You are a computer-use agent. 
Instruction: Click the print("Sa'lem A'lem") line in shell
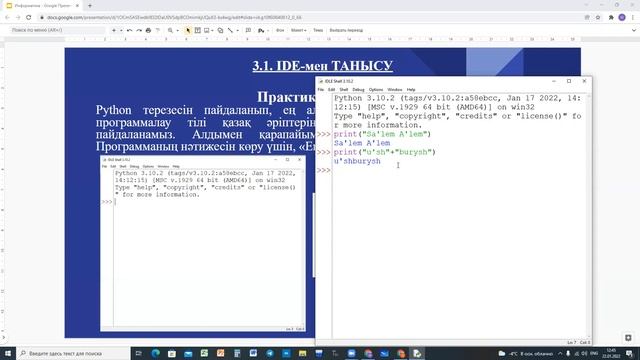pos(382,134)
